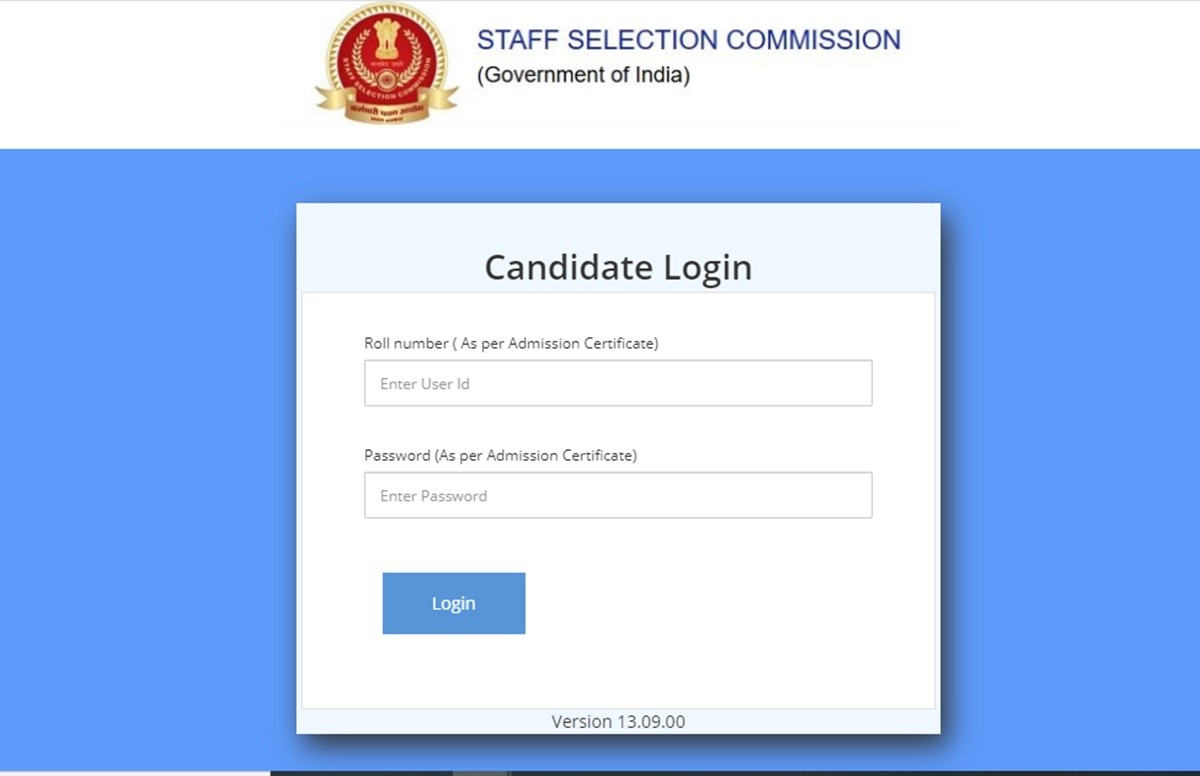The image size is (1200, 776).
Task: Click the Password (As per Admission Certificate) label
Action: point(500,455)
